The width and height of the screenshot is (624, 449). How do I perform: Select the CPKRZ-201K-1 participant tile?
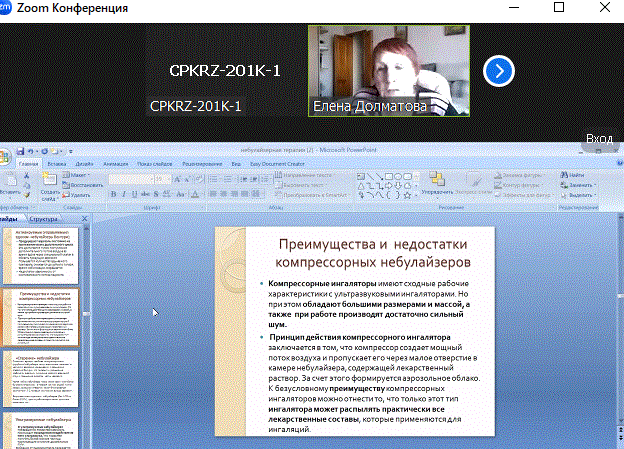225,71
